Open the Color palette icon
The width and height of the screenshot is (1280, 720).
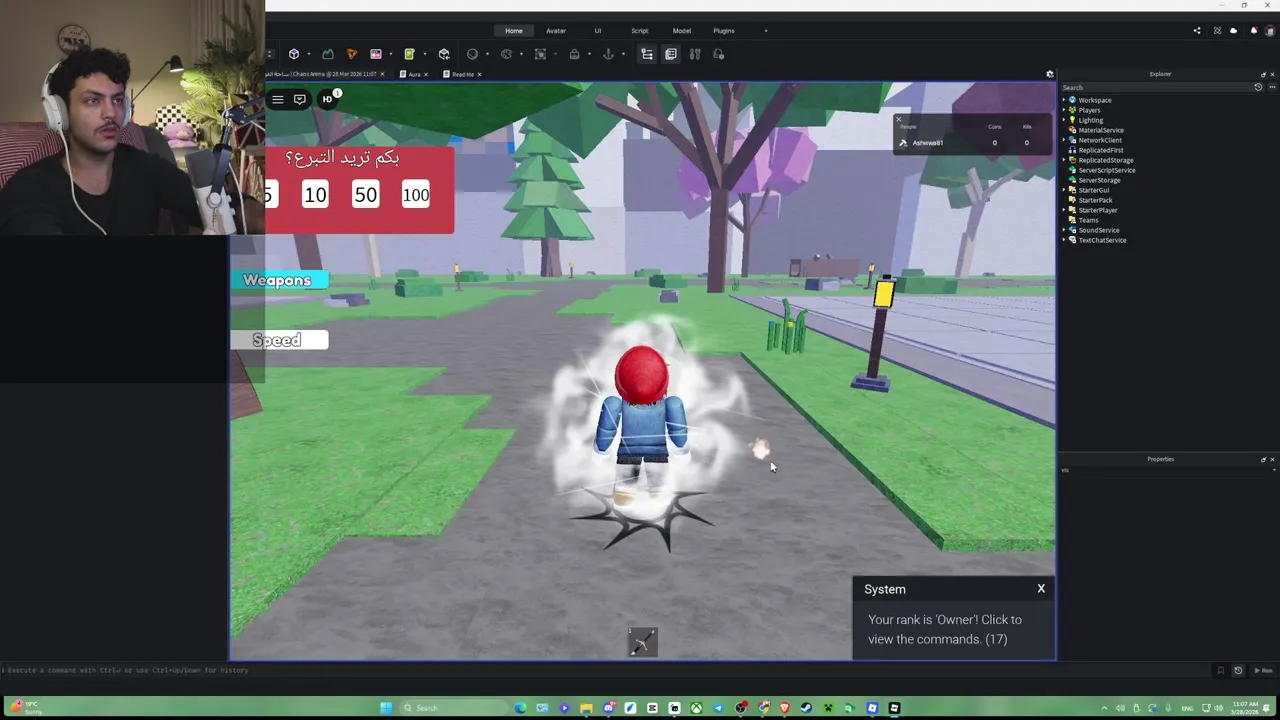pyautogui.click(x=506, y=54)
